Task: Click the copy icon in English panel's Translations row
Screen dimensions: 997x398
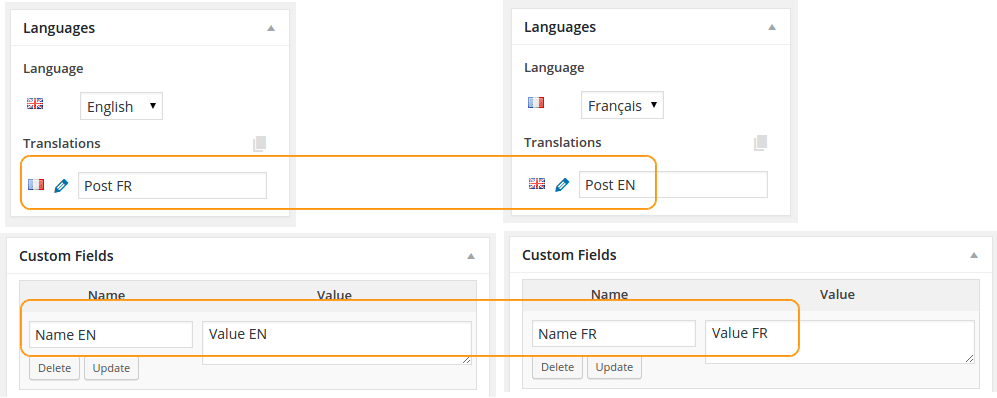Action: pos(259,144)
